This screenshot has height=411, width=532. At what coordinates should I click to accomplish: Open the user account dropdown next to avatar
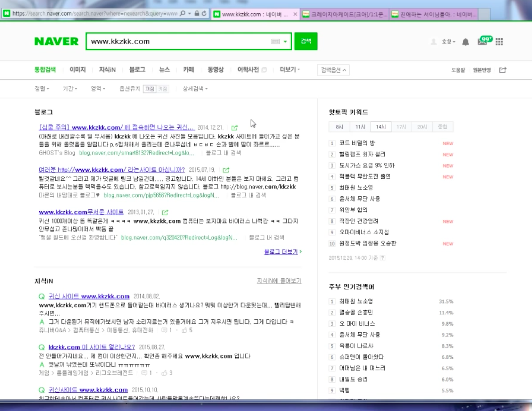point(448,42)
